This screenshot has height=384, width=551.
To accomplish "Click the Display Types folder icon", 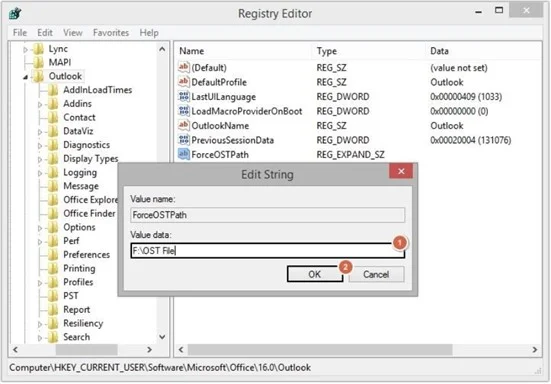I will (53, 159).
